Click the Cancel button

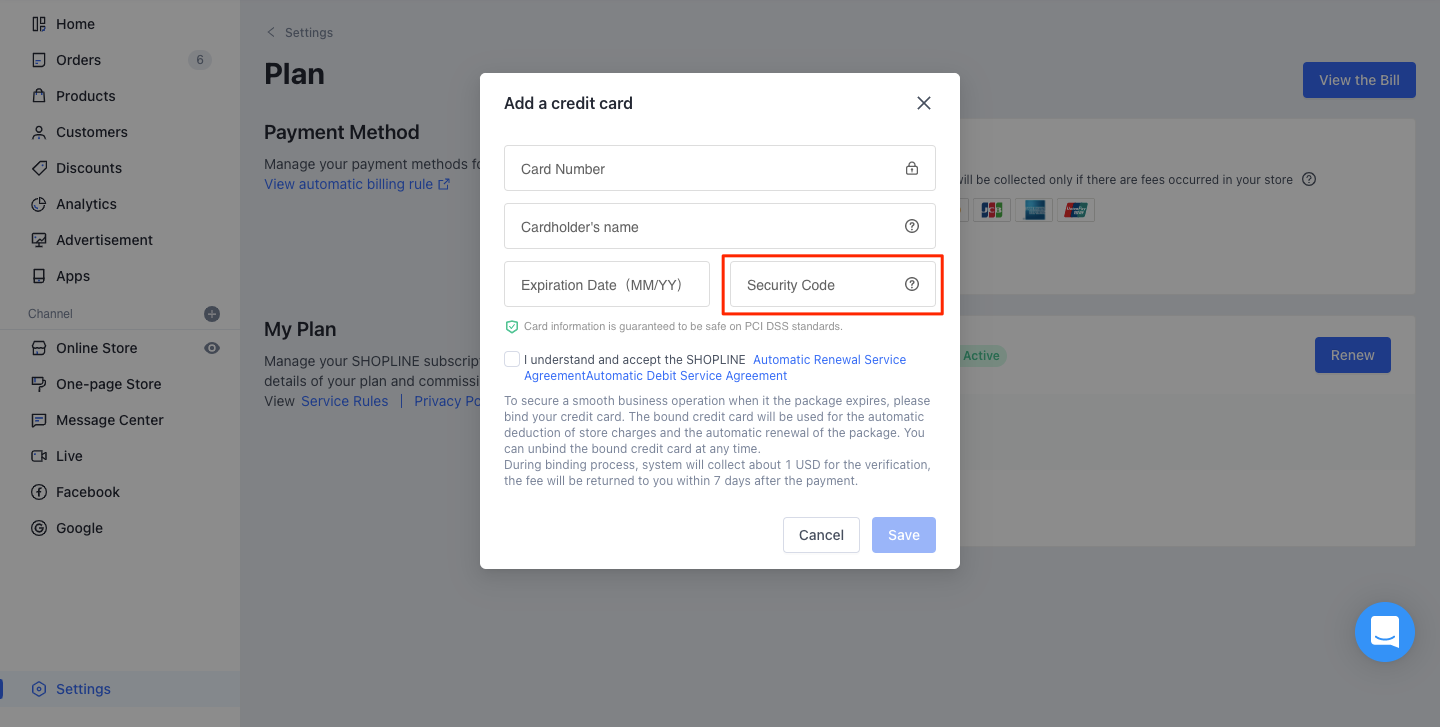(x=821, y=535)
